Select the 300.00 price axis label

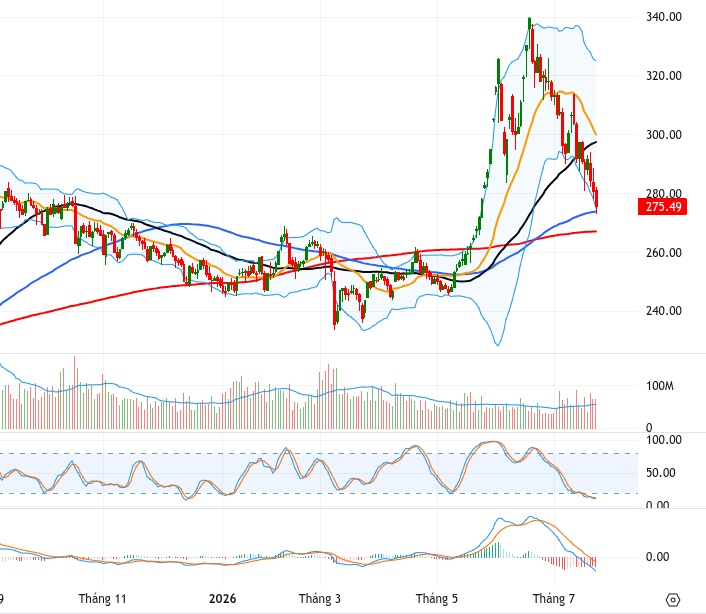coord(664,135)
